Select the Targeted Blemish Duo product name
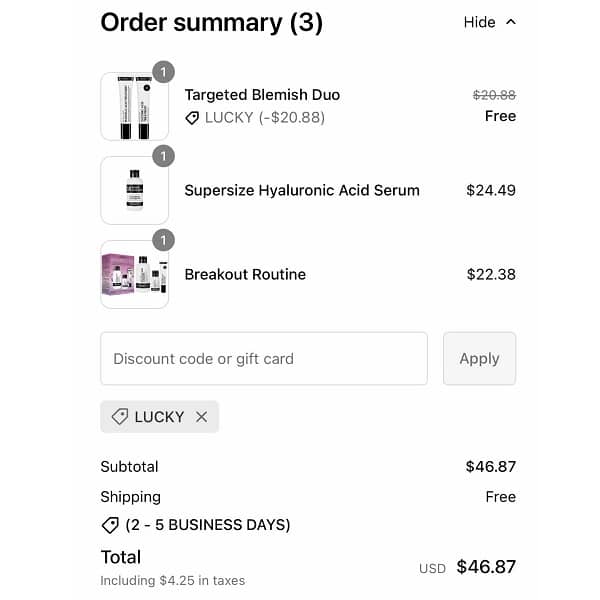600x600 pixels. click(262, 95)
